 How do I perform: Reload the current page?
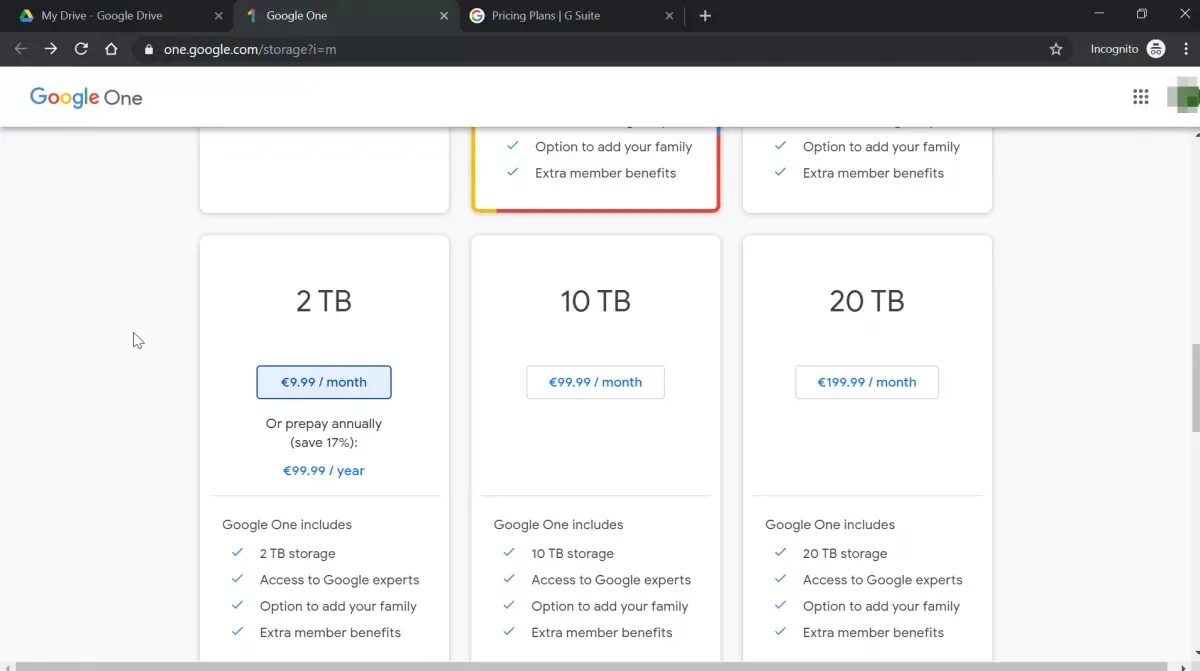(x=81, y=49)
